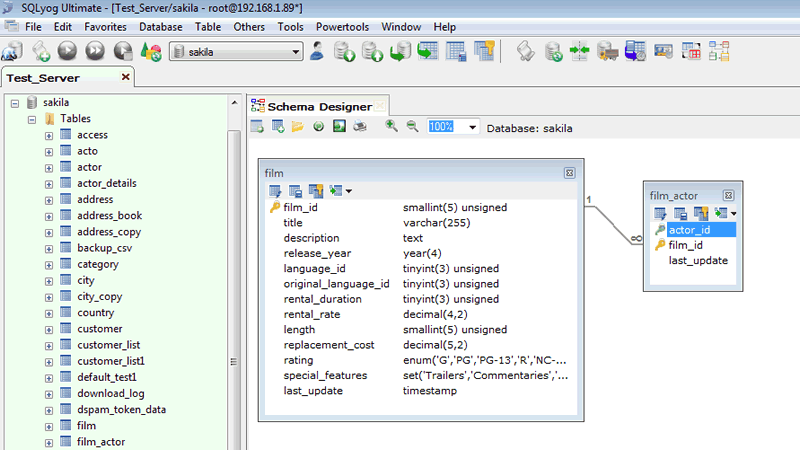This screenshot has height=450, width=800.
Task: Click the printer icon in Schema Designer
Action: click(x=360, y=126)
